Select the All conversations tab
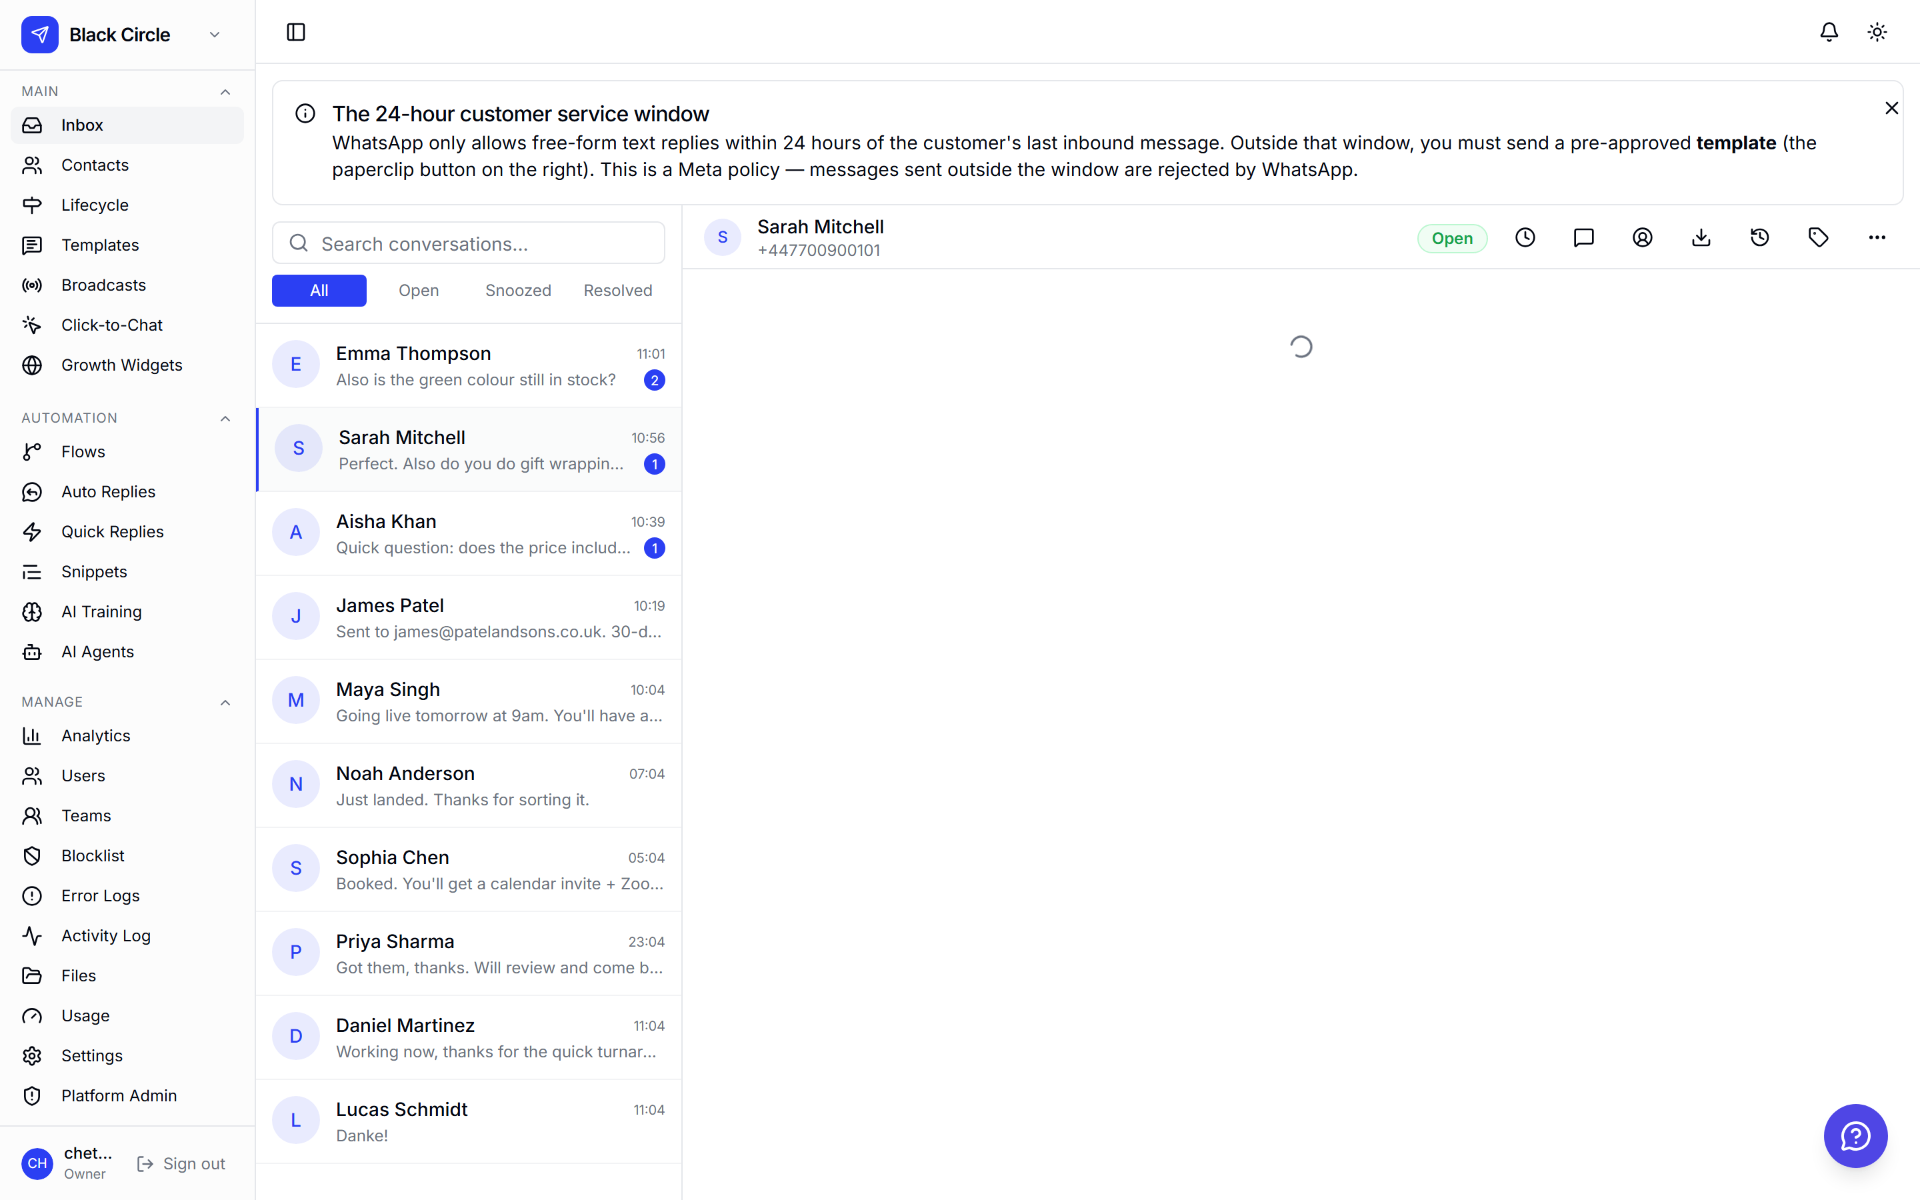This screenshot has width=1920, height=1200. pos(319,291)
